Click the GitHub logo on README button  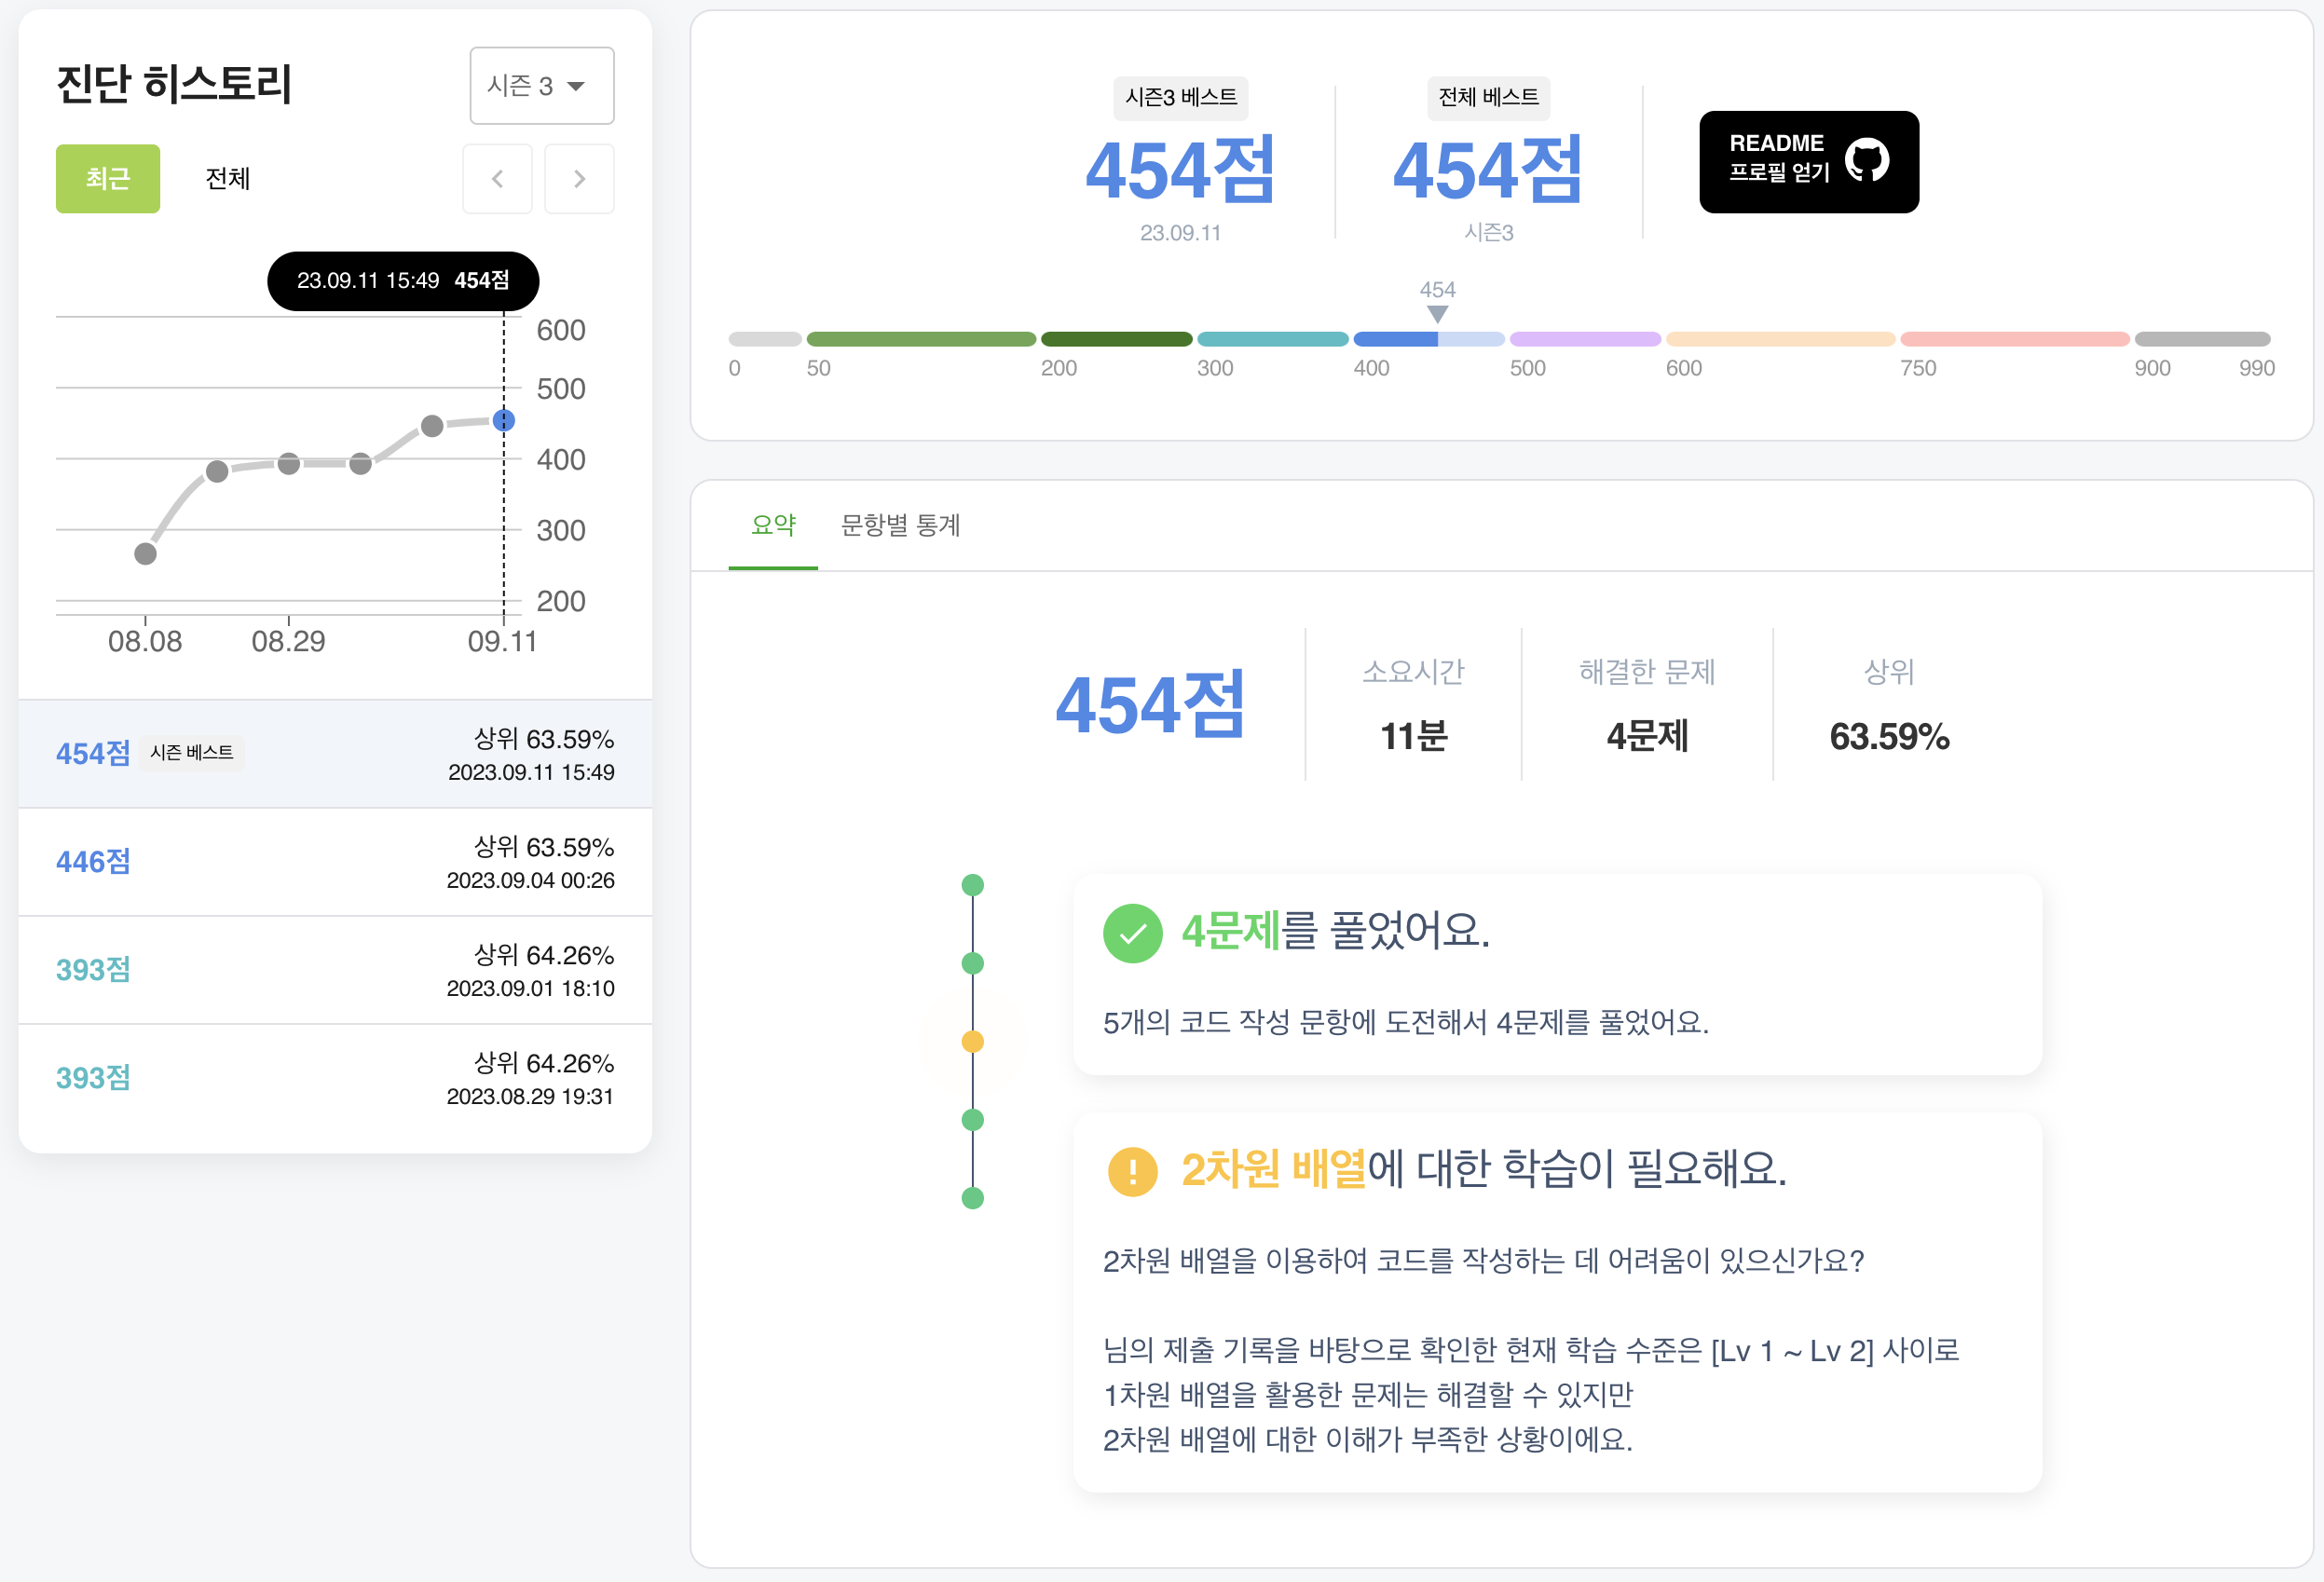pos(1866,160)
